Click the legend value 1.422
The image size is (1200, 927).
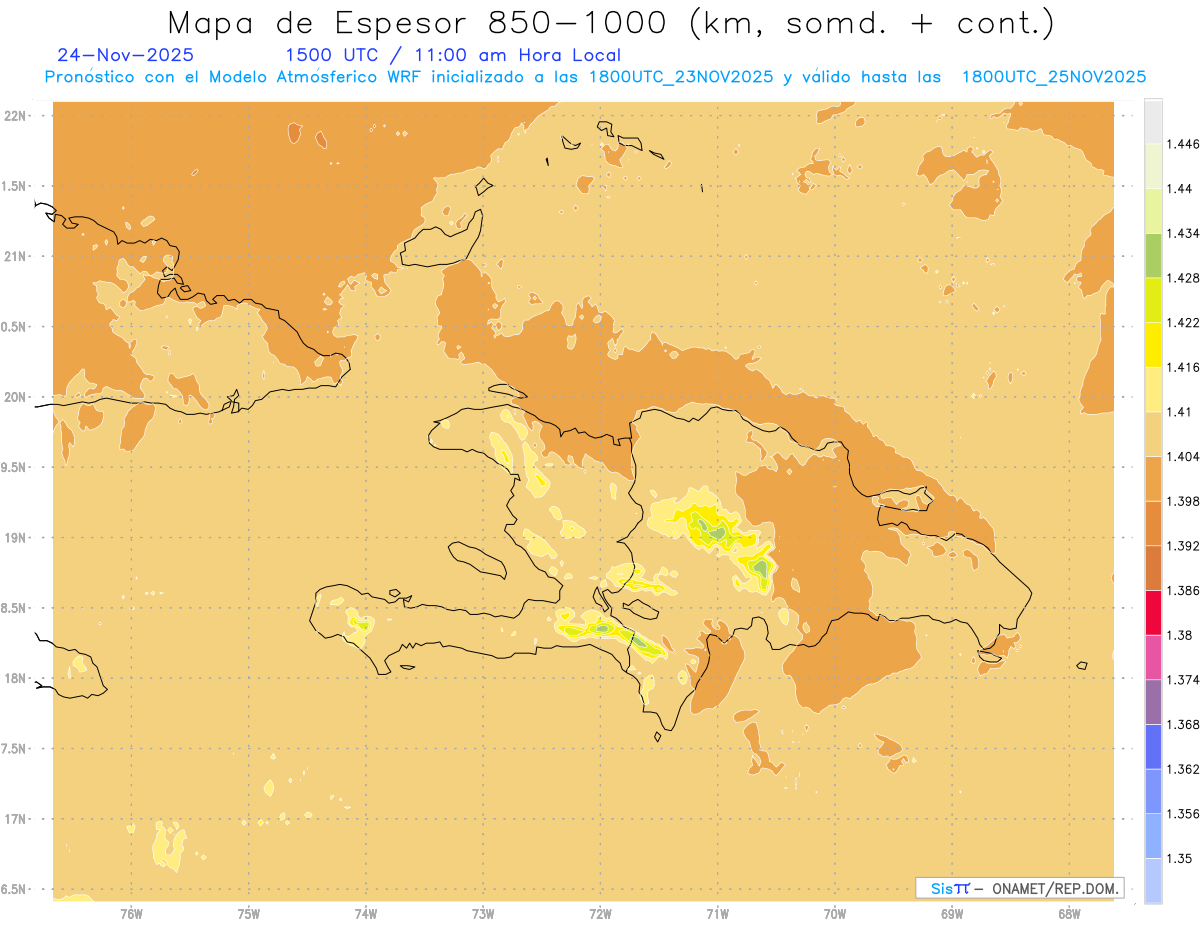(x=1182, y=322)
